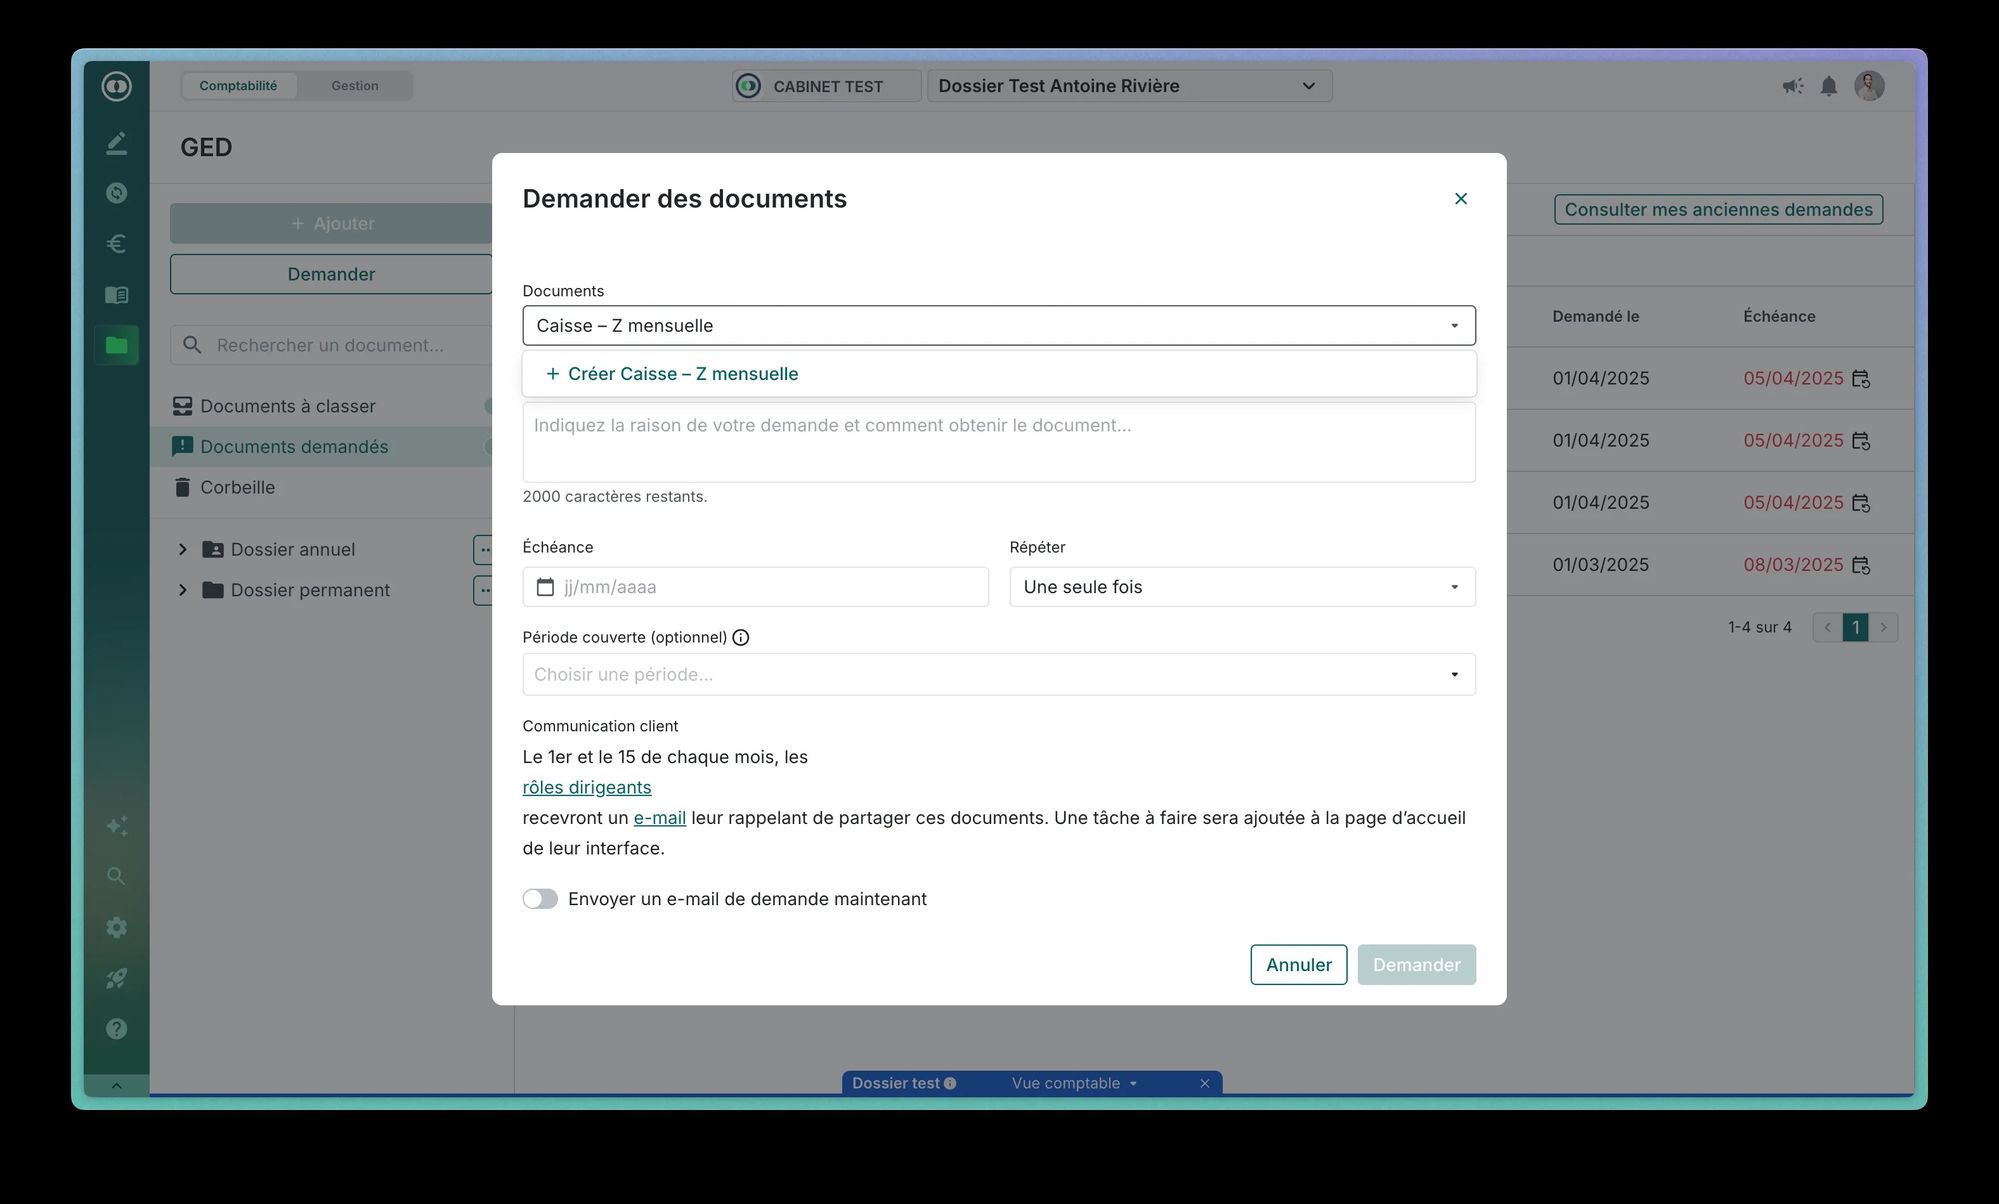The height and width of the screenshot is (1204, 1999).
Task: Click info icon next to Période couverte
Action: click(741, 638)
